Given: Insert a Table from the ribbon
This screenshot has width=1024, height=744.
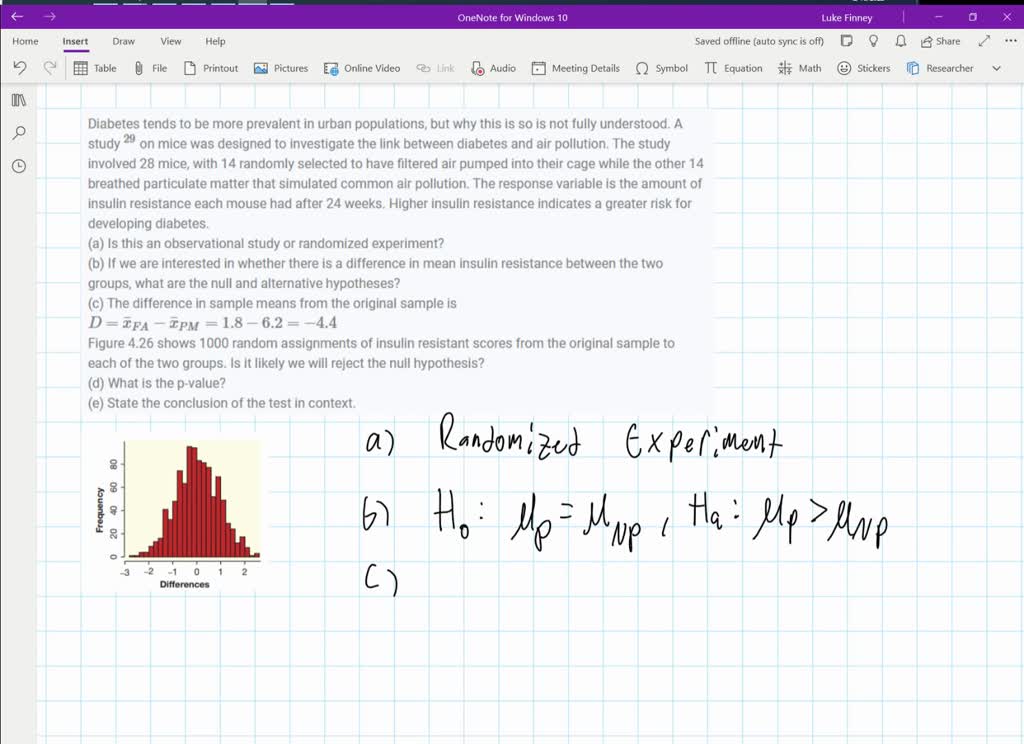Looking at the screenshot, I should [x=95, y=68].
